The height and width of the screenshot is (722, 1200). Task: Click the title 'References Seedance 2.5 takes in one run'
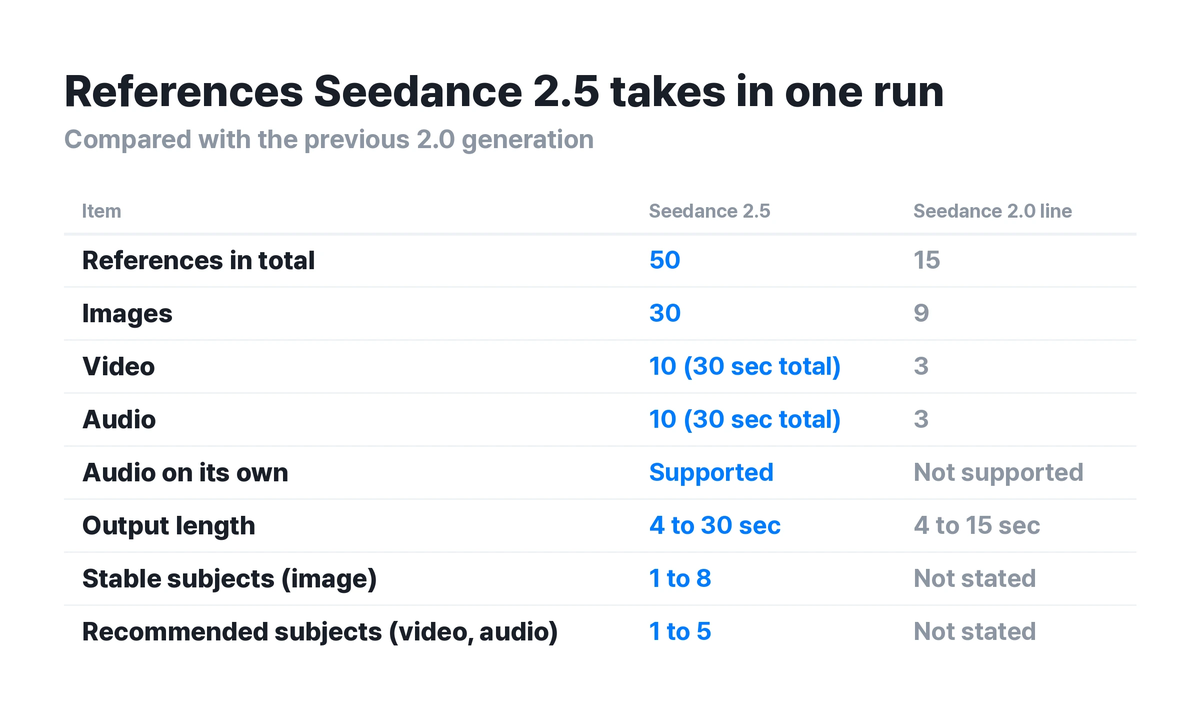504,92
